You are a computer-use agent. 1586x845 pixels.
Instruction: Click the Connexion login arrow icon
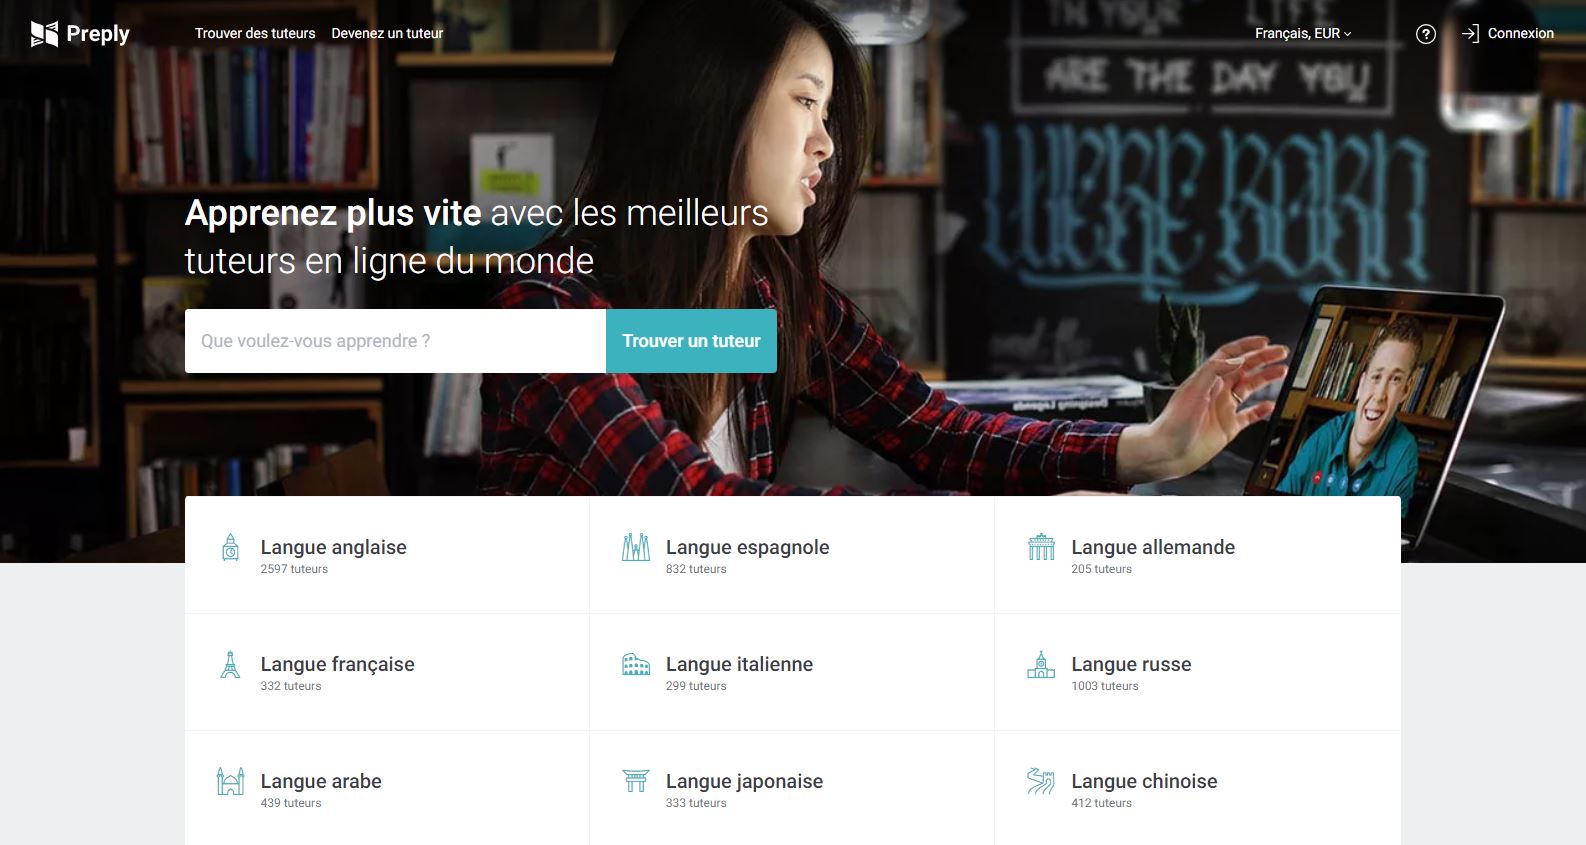click(x=1470, y=34)
